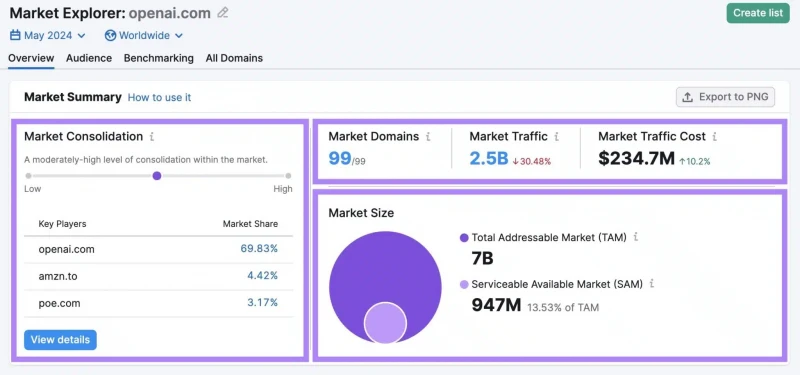
Task: Select the openai.com key player row
Action: [x=158, y=249]
